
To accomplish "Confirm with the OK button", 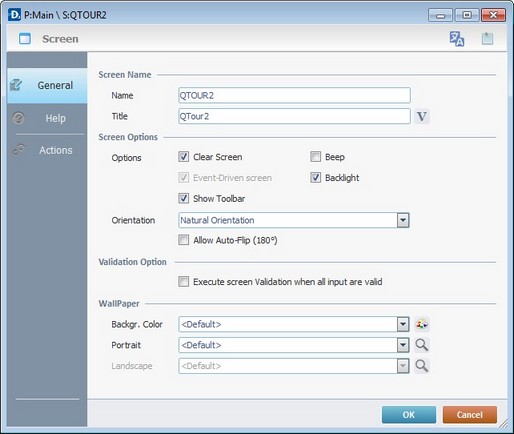I will 409,415.
